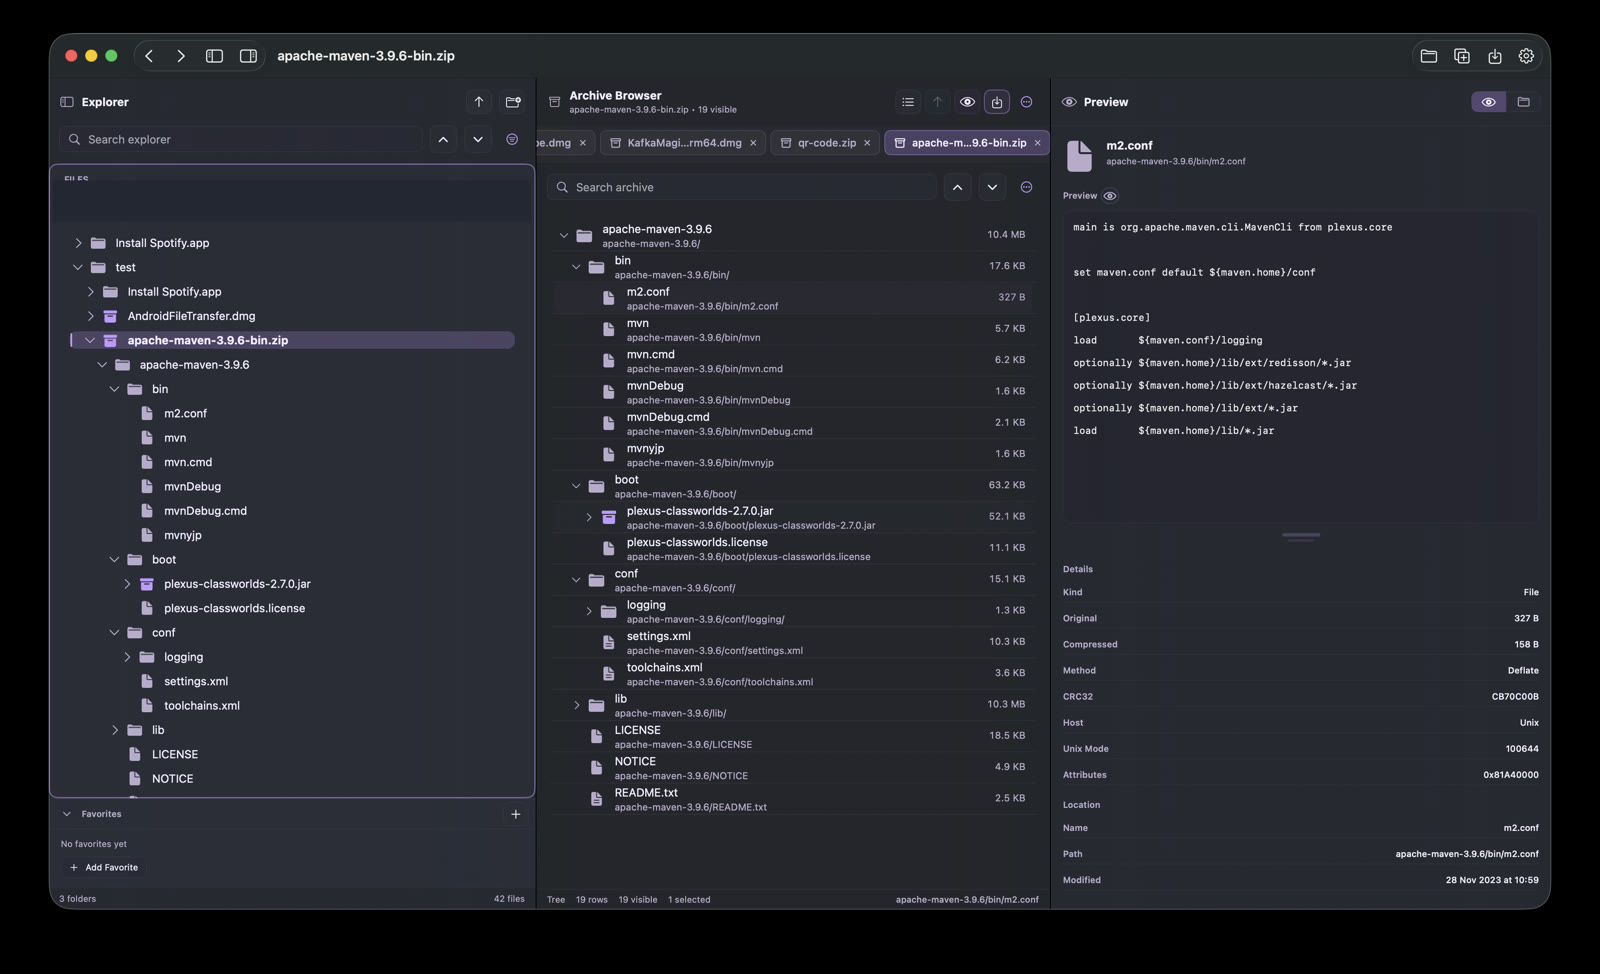Collapse the test folder in Explorer
The height and width of the screenshot is (974, 1600).
78,267
